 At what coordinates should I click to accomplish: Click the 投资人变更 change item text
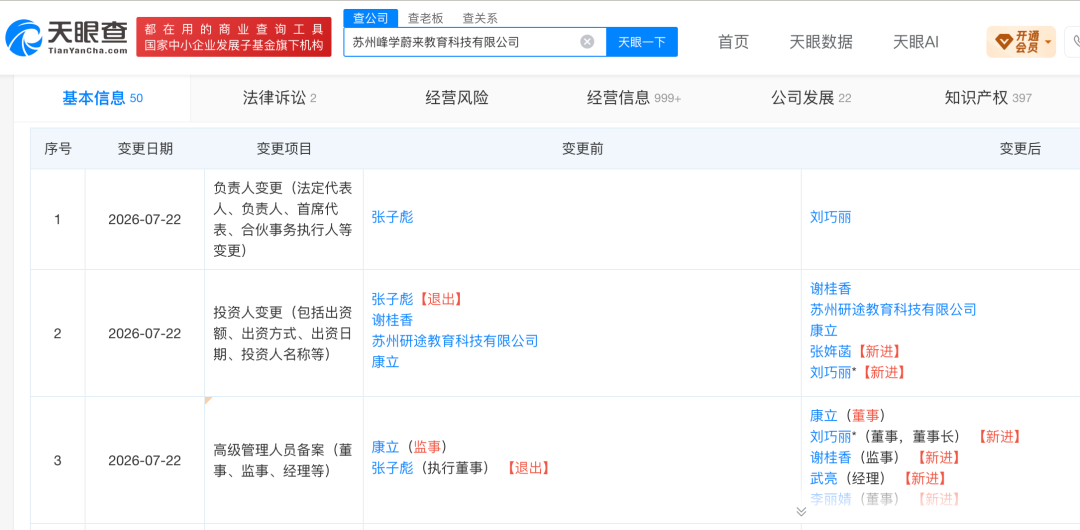click(x=283, y=333)
